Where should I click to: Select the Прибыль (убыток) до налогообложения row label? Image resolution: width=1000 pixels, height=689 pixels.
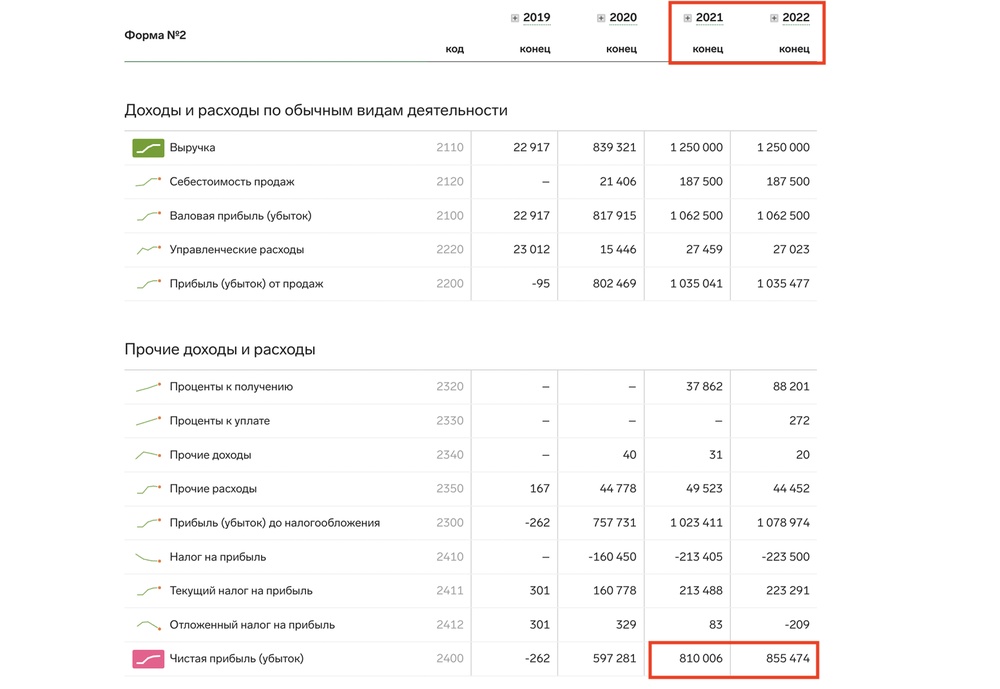click(x=274, y=523)
